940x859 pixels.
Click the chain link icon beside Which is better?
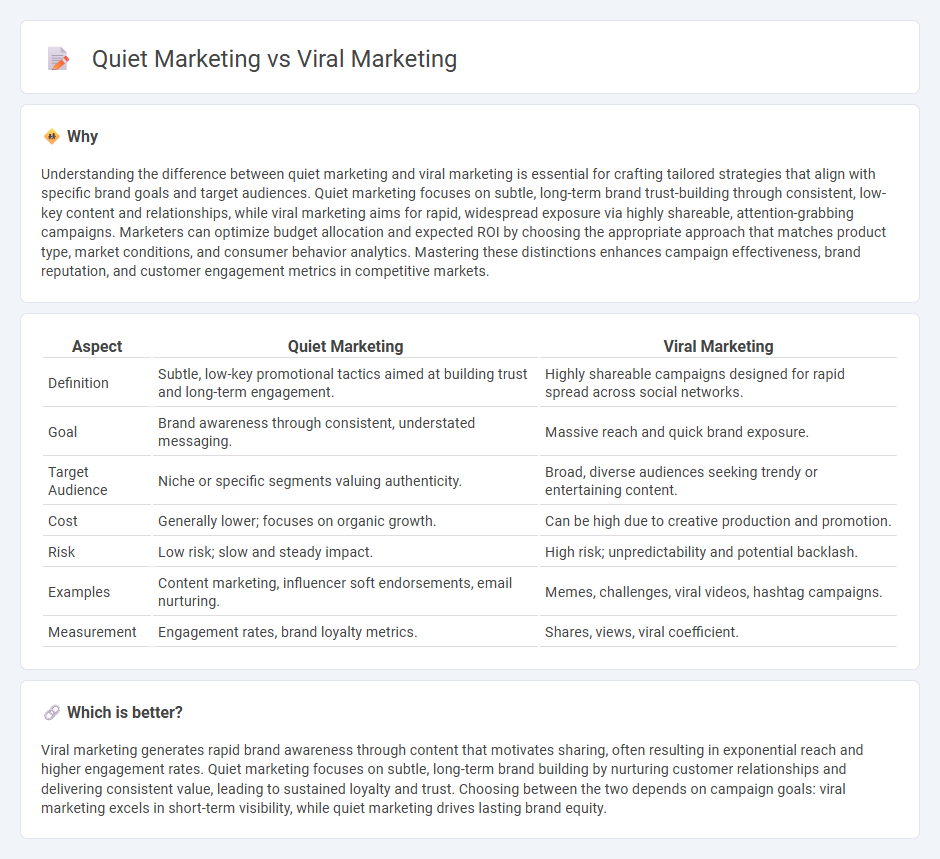[x=52, y=712]
